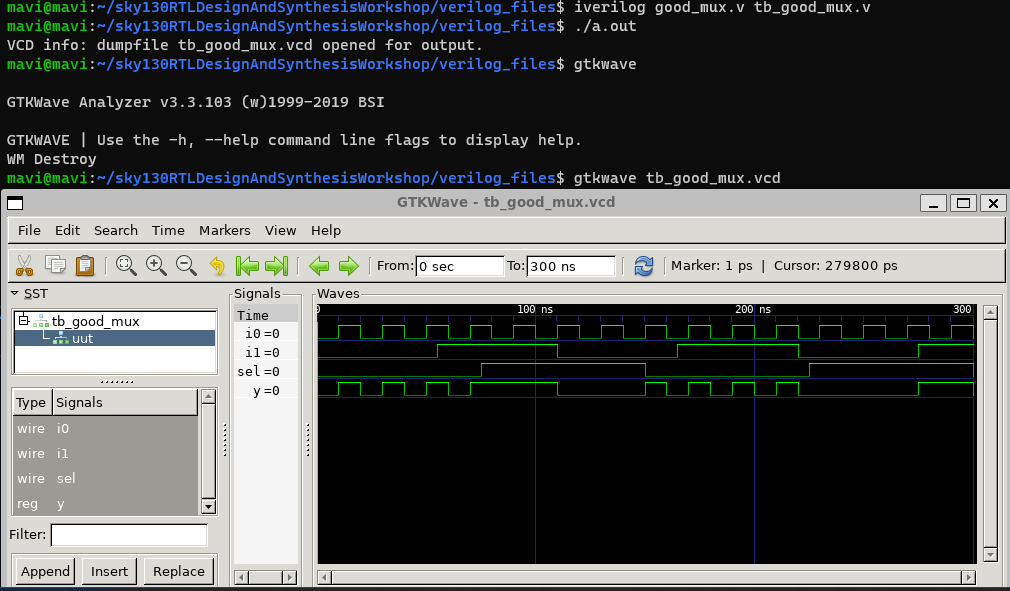Click the Zoom Undo yellow arrow icon

pyautogui.click(x=218, y=265)
